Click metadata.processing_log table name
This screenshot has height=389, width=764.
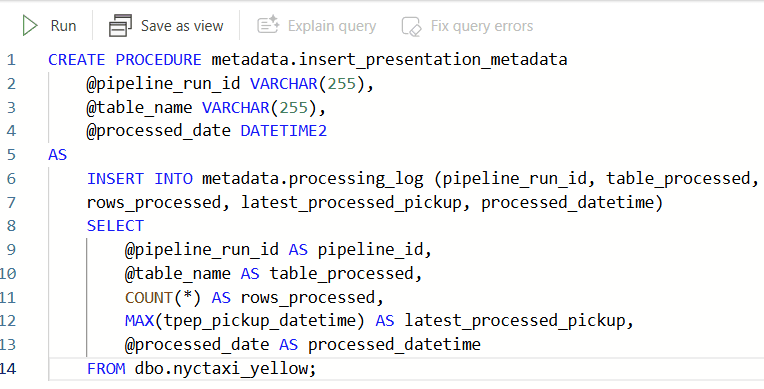313,179
